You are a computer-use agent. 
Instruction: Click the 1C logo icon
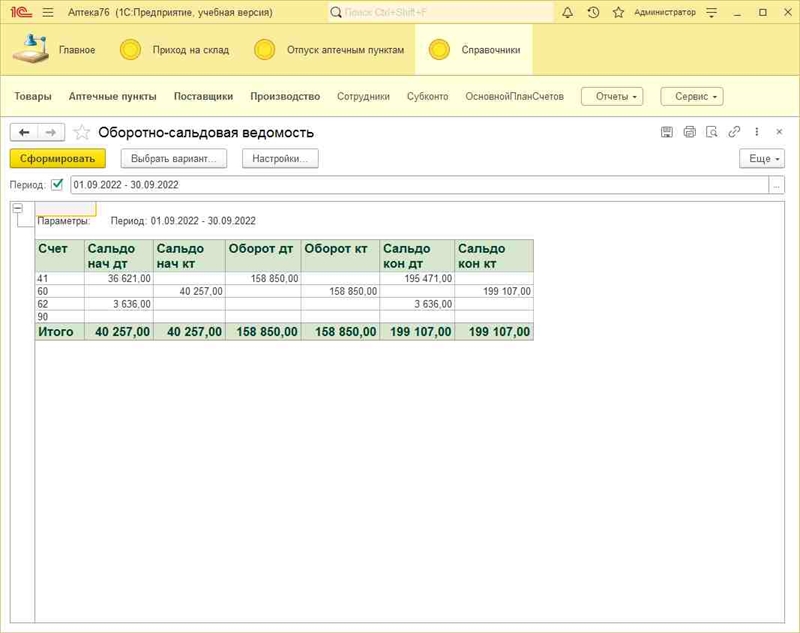coord(21,12)
